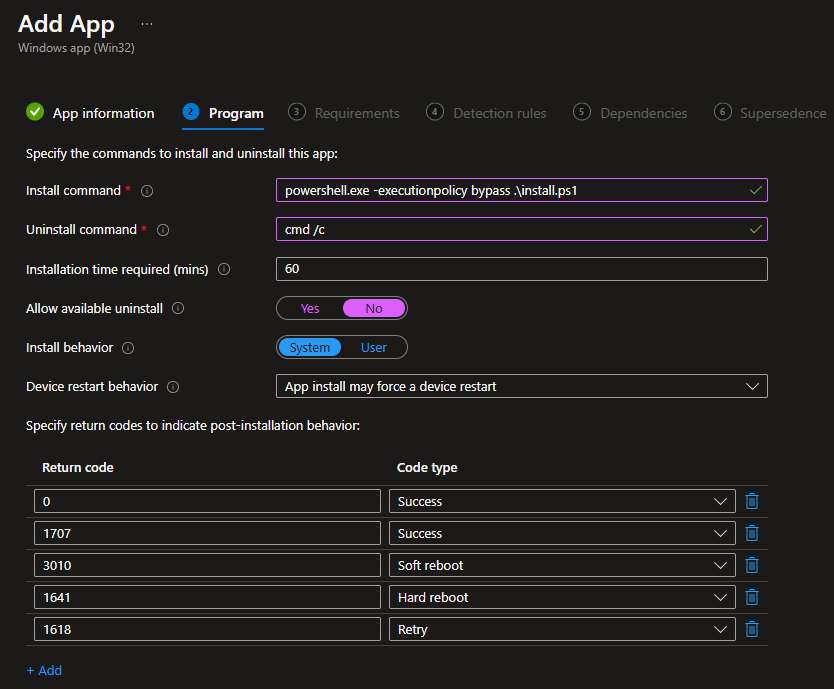834x689 pixels.
Task: Show info tooltip for Install command
Action: pos(147,190)
